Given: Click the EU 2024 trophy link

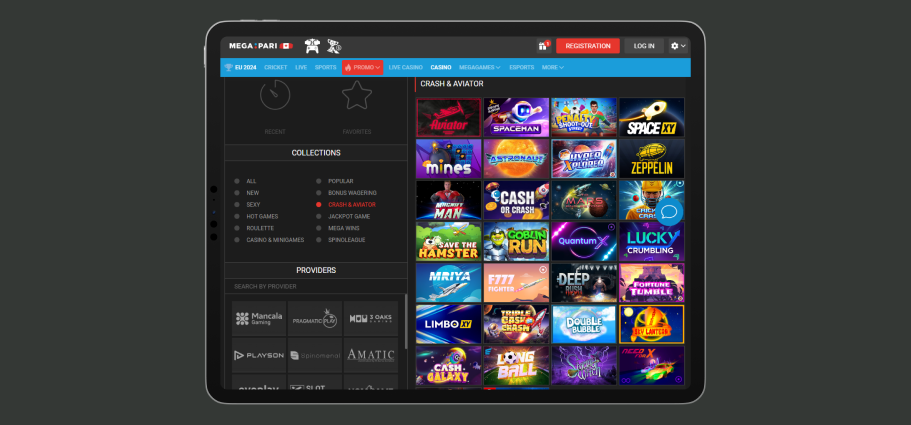Looking at the screenshot, I should tap(241, 67).
